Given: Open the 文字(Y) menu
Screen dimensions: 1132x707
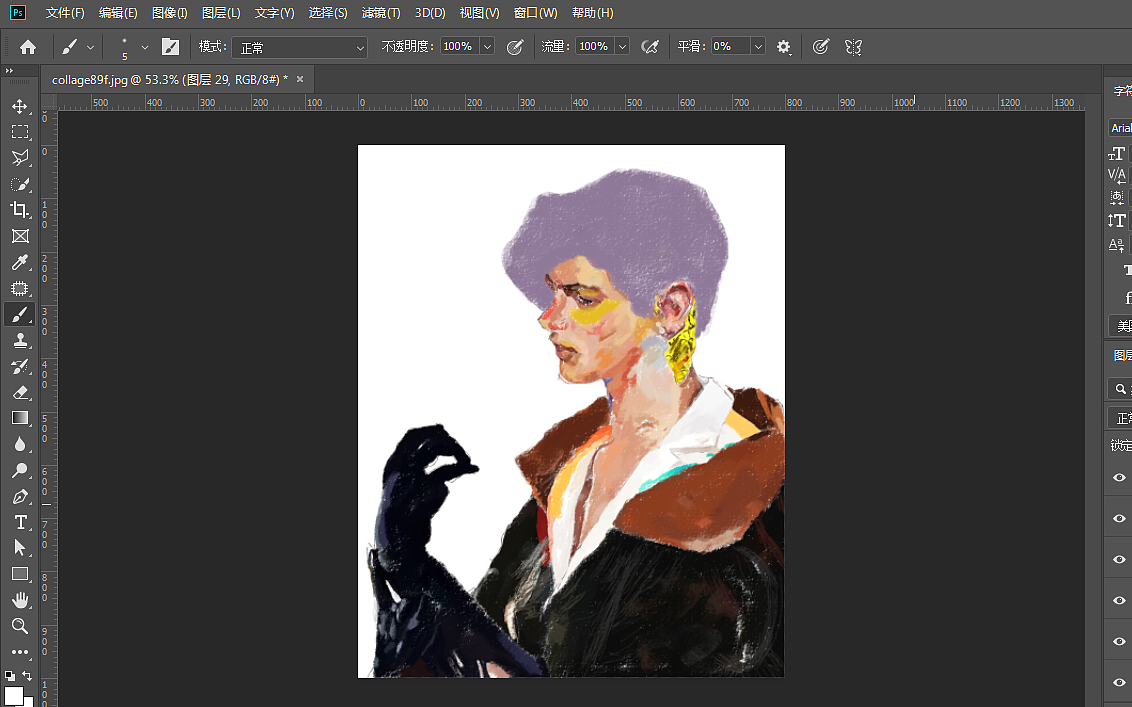Looking at the screenshot, I should pos(274,13).
